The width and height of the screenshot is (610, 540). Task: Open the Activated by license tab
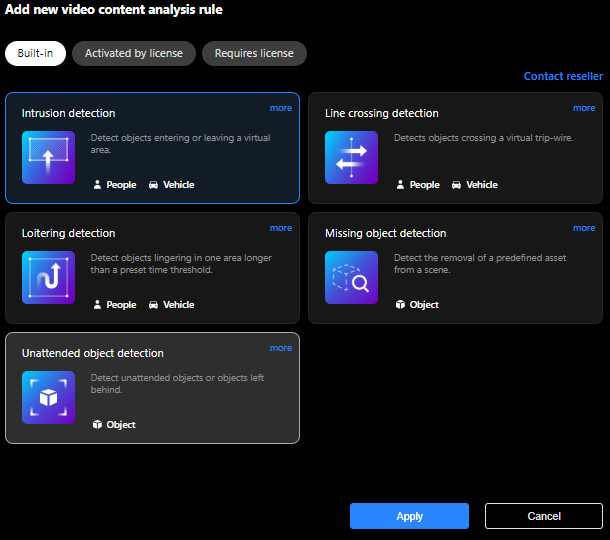pyautogui.click(x=134, y=53)
